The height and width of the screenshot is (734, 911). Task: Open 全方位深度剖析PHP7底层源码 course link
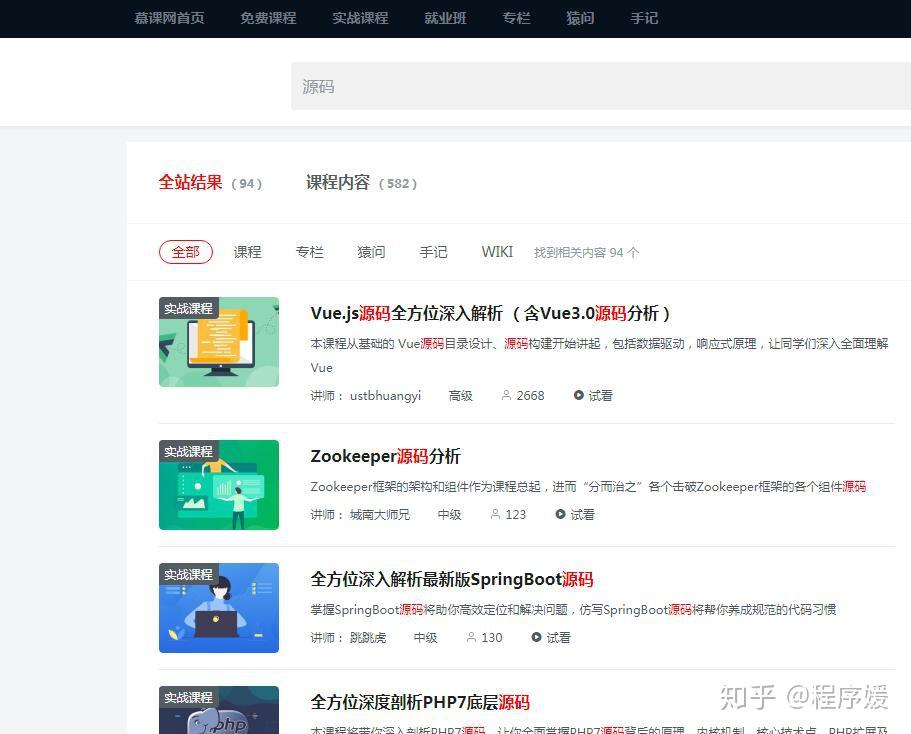pos(420,702)
